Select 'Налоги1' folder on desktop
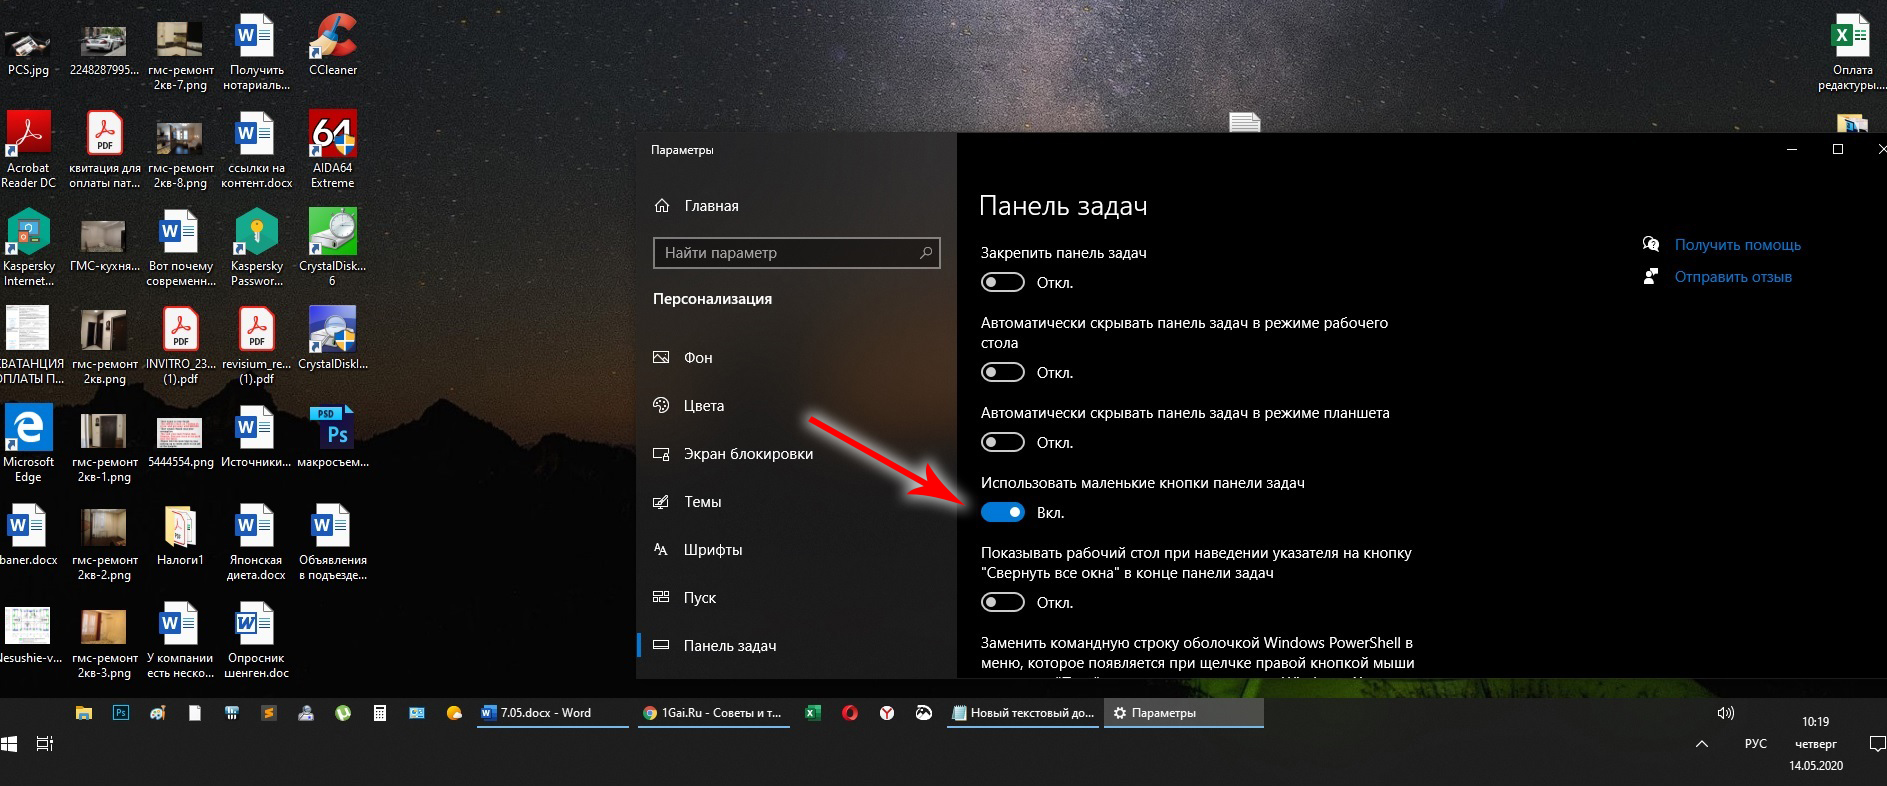 (x=181, y=536)
